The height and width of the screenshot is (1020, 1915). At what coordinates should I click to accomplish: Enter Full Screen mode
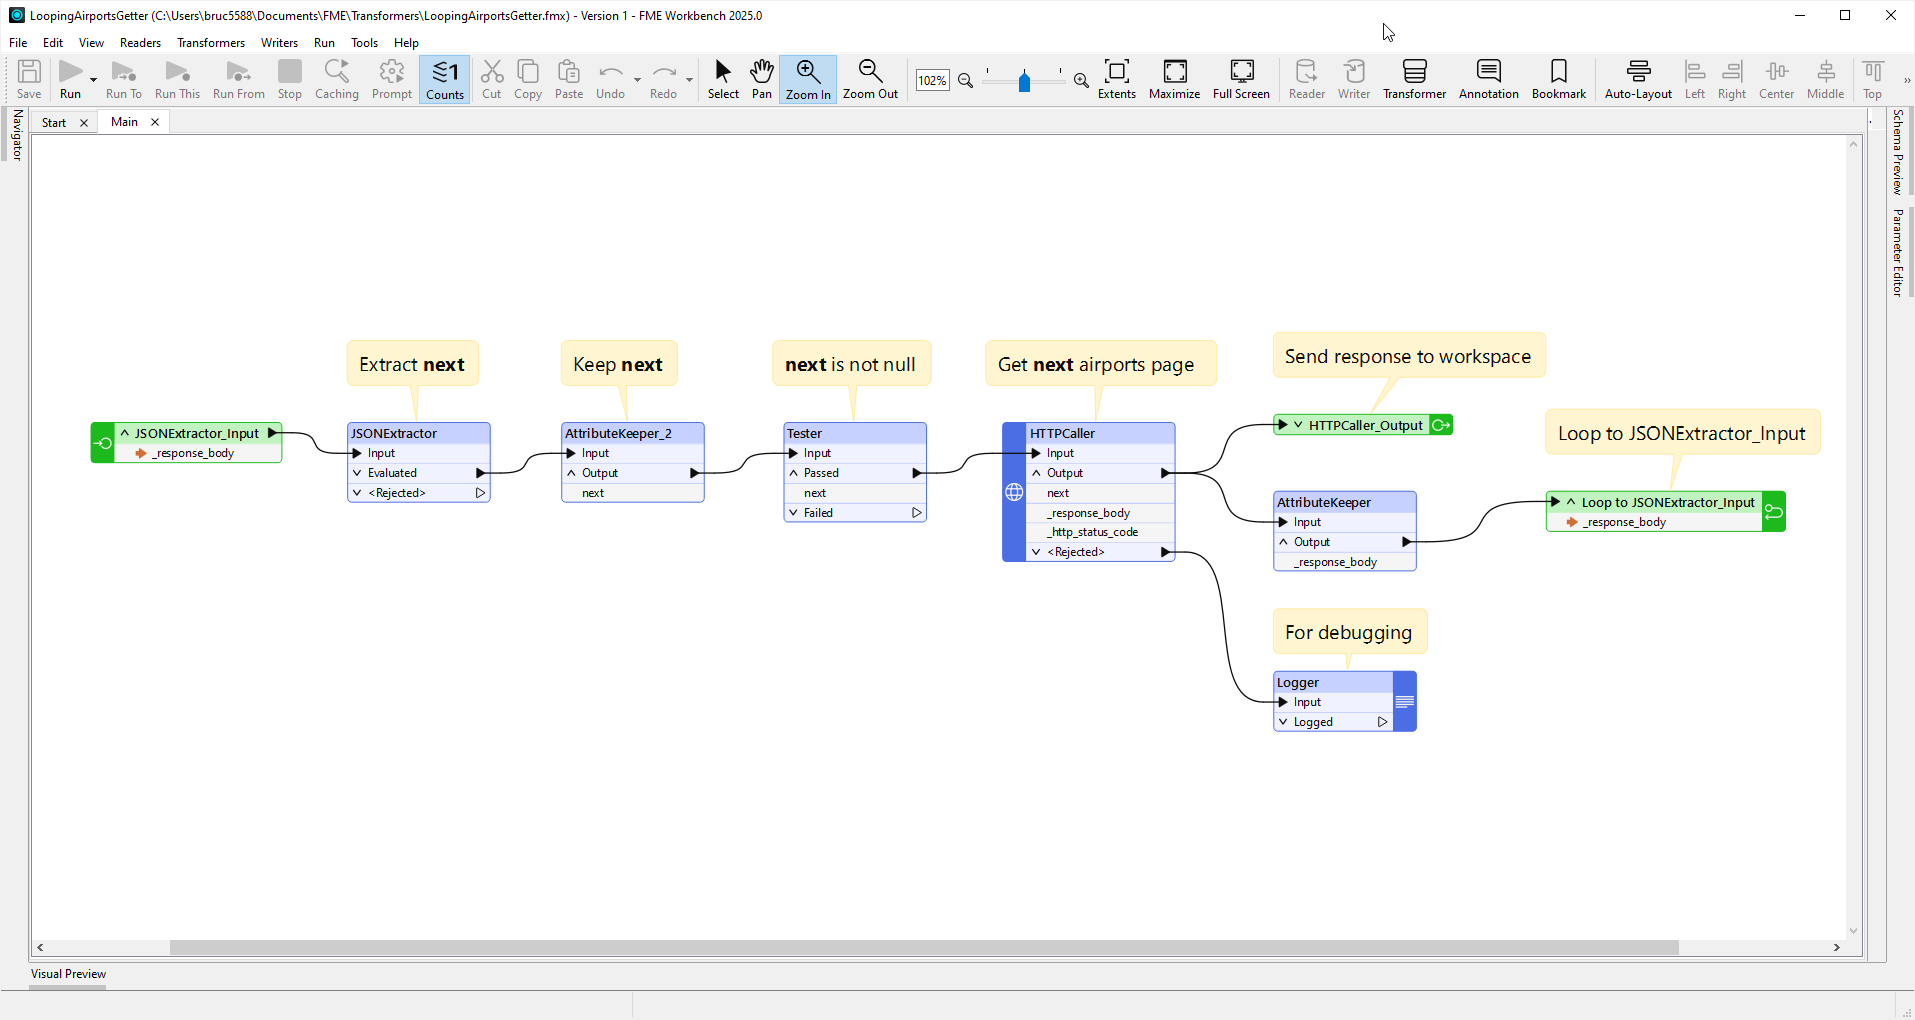click(1241, 79)
